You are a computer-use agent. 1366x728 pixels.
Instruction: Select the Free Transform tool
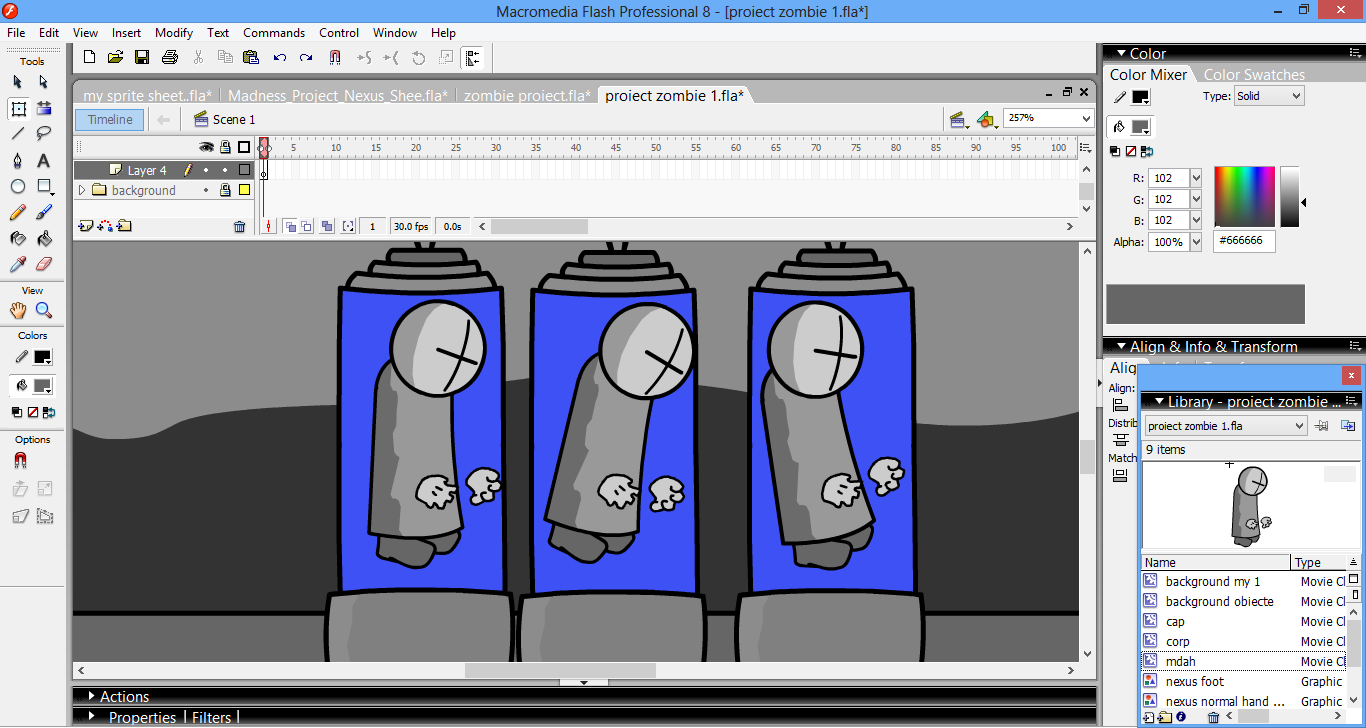pyautogui.click(x=18, y=108)
